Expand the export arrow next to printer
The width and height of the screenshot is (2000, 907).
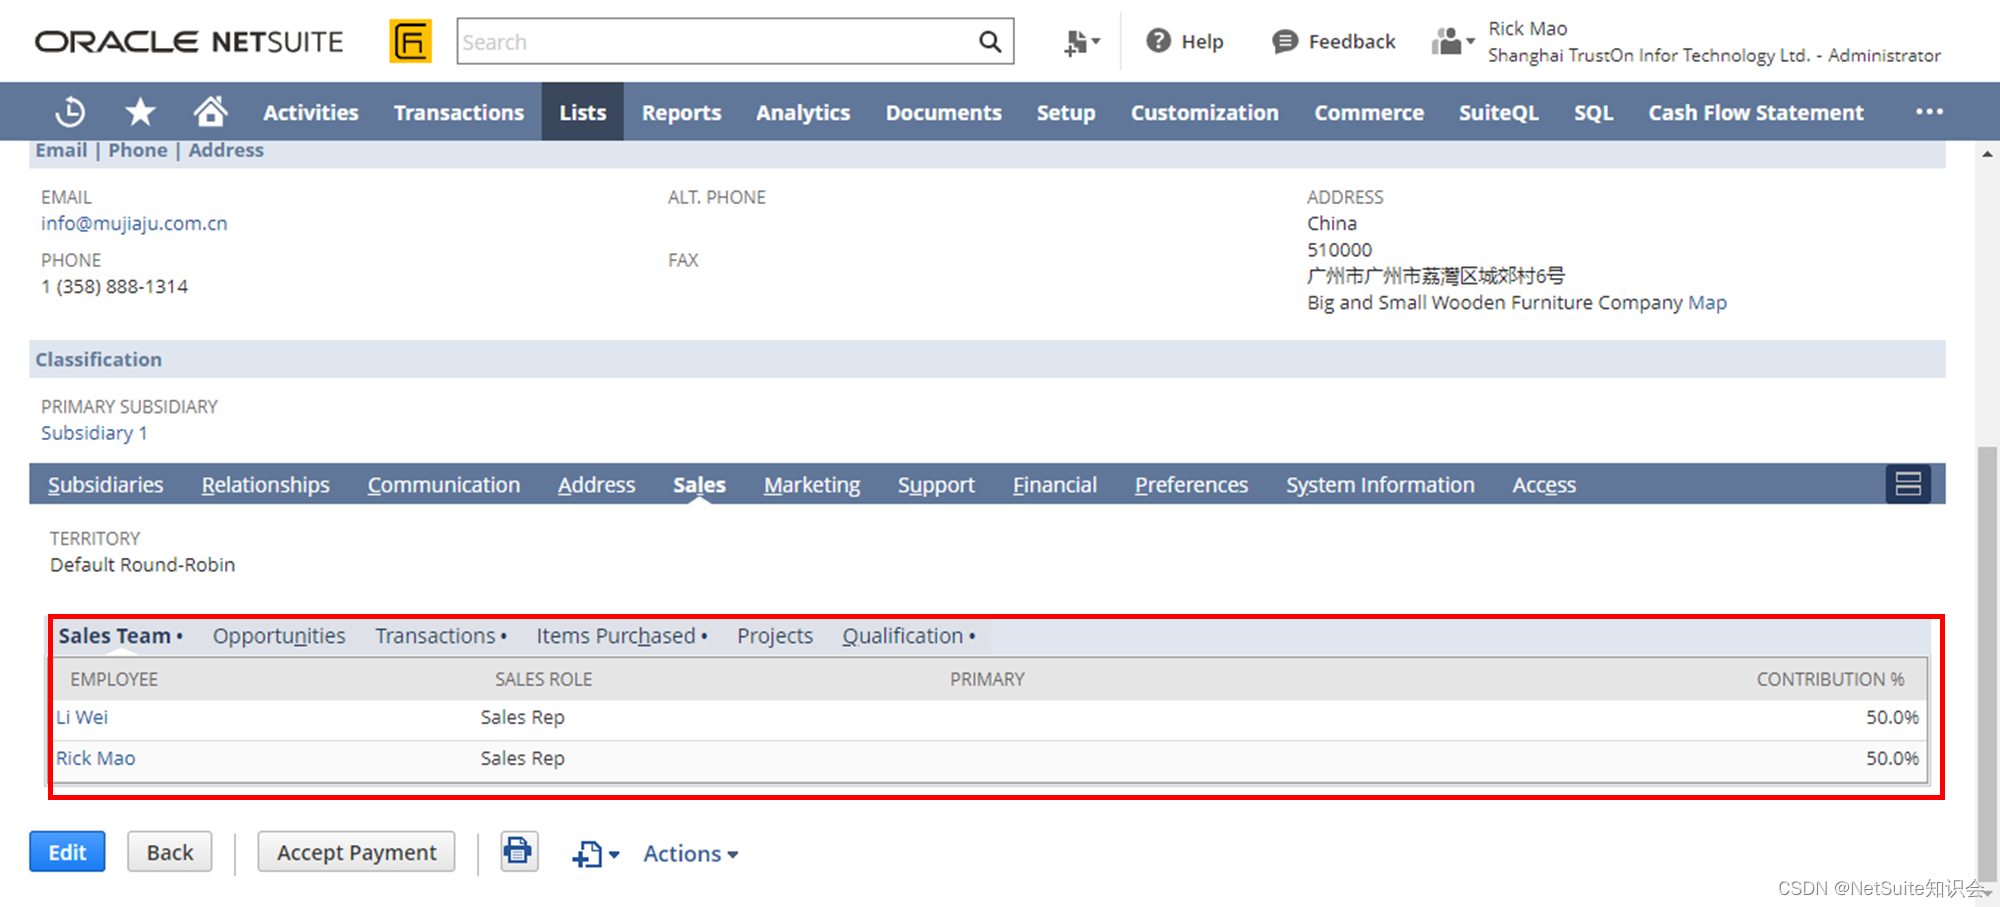(595, 853)
